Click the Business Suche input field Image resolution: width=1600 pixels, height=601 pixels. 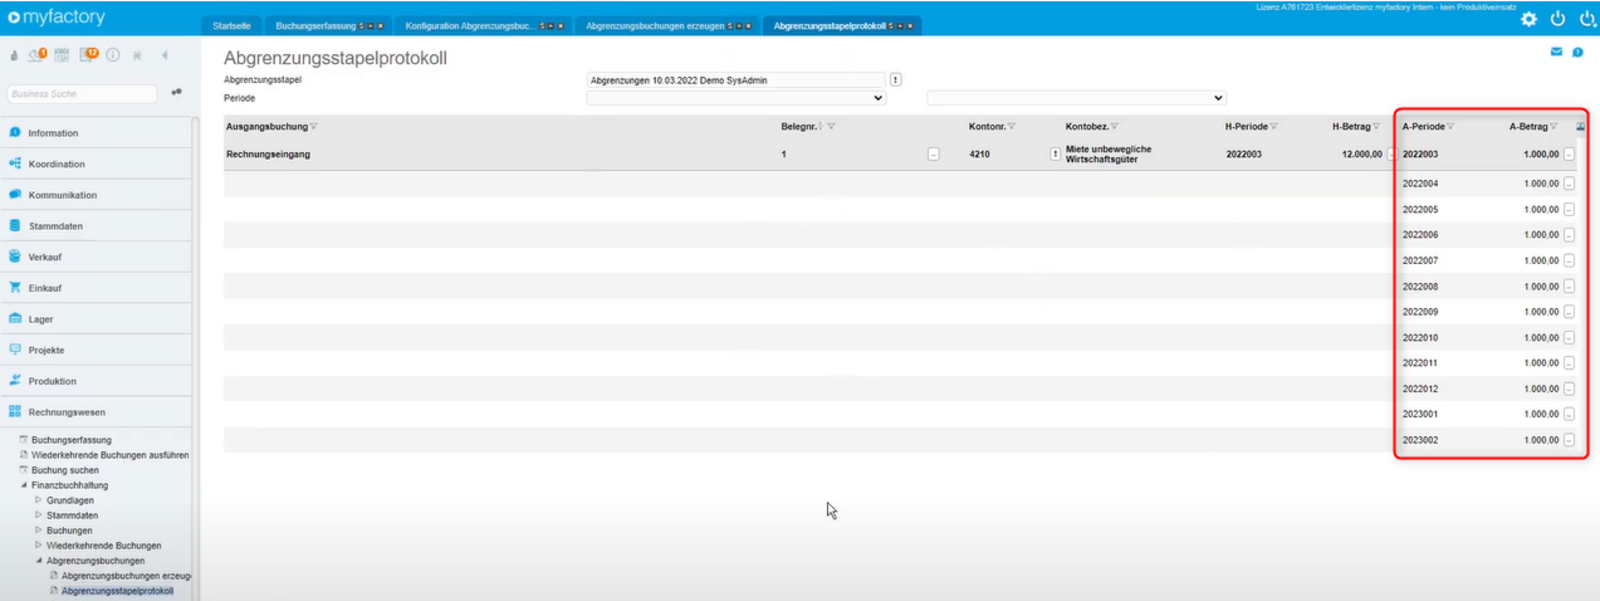[x=82, y=94]
